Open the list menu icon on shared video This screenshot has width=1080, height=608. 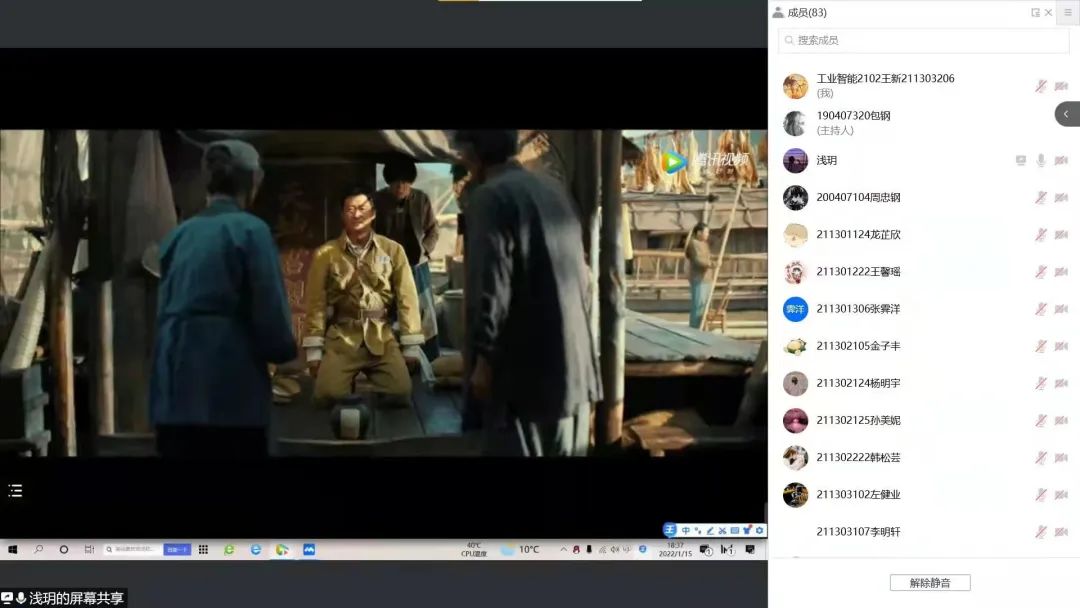pyautogui.click(x=15, y=491)
